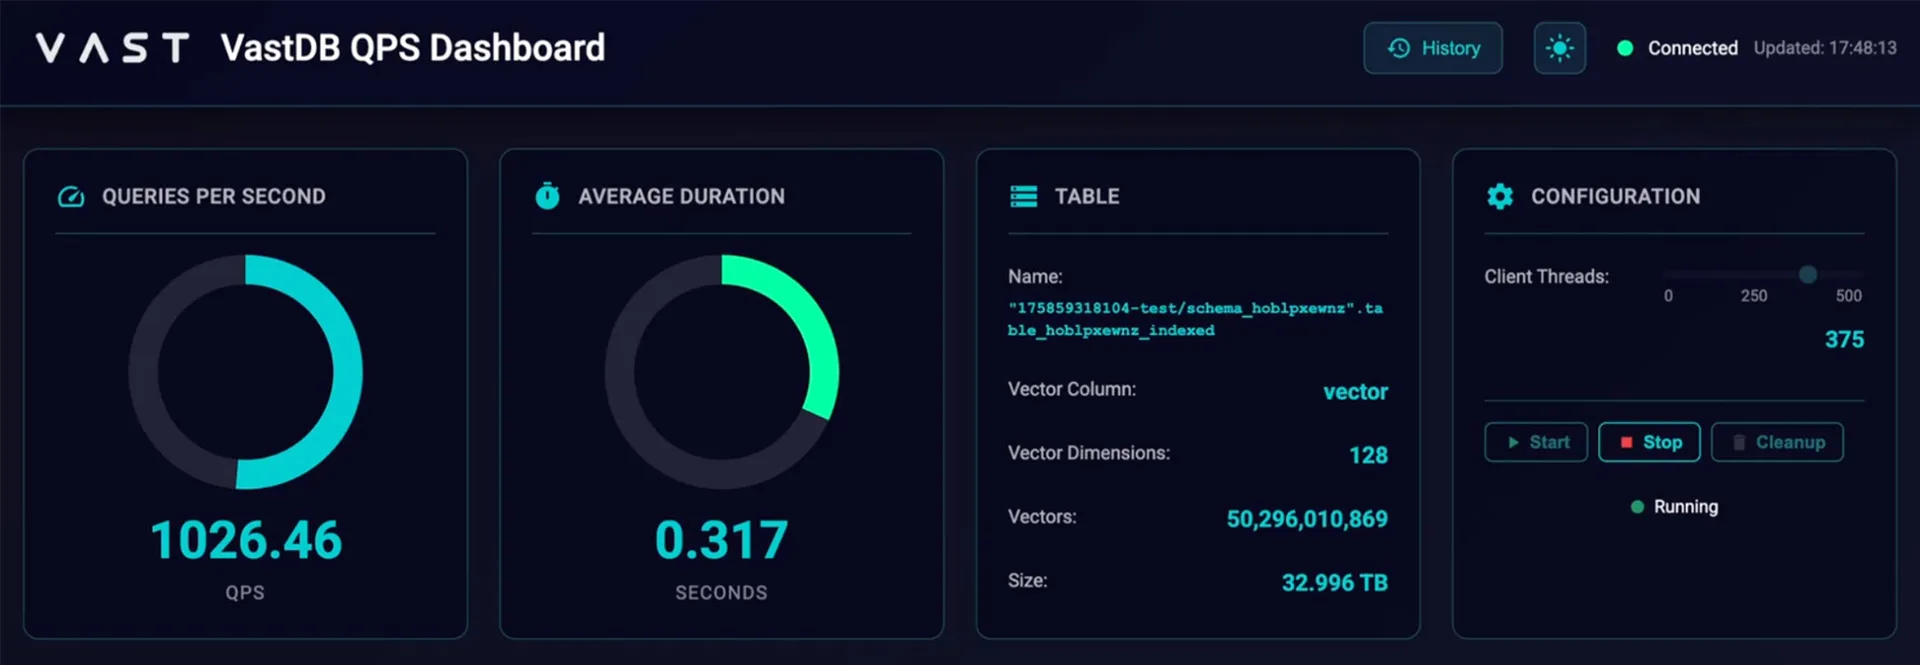The height and width of the screenshot is (665, 1920).
Task: Click the VAST logo
Action: click(112, 48)
